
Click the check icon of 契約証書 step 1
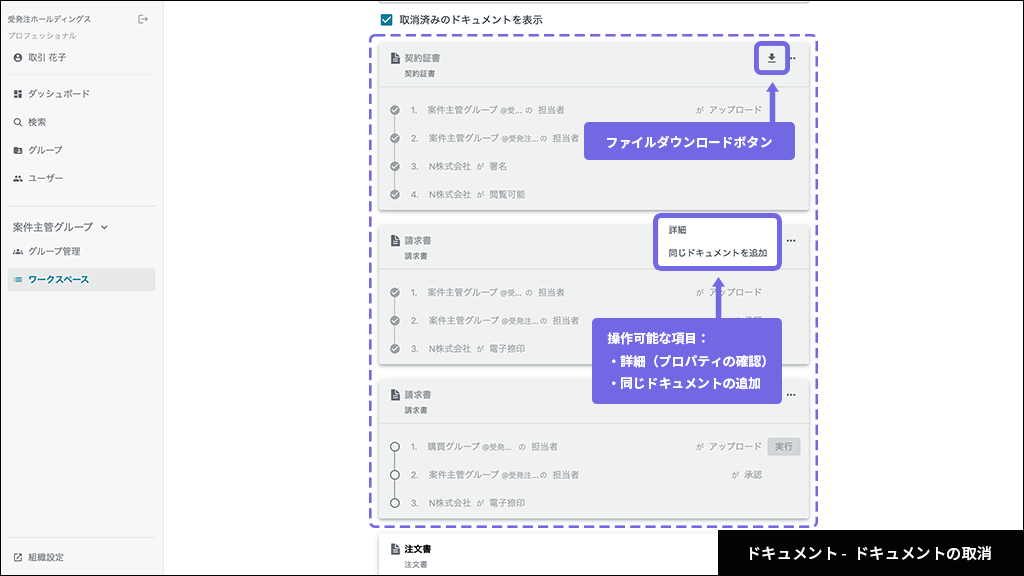(x=395, y=110)
